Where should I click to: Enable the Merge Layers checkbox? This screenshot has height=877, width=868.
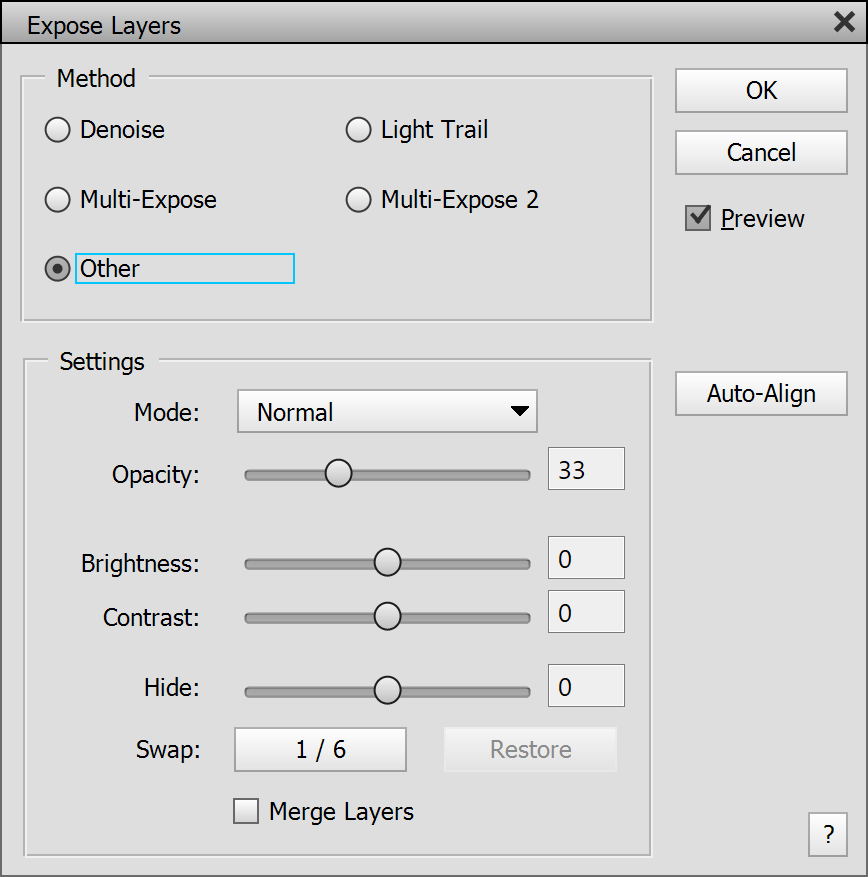(x=245, y=811)
